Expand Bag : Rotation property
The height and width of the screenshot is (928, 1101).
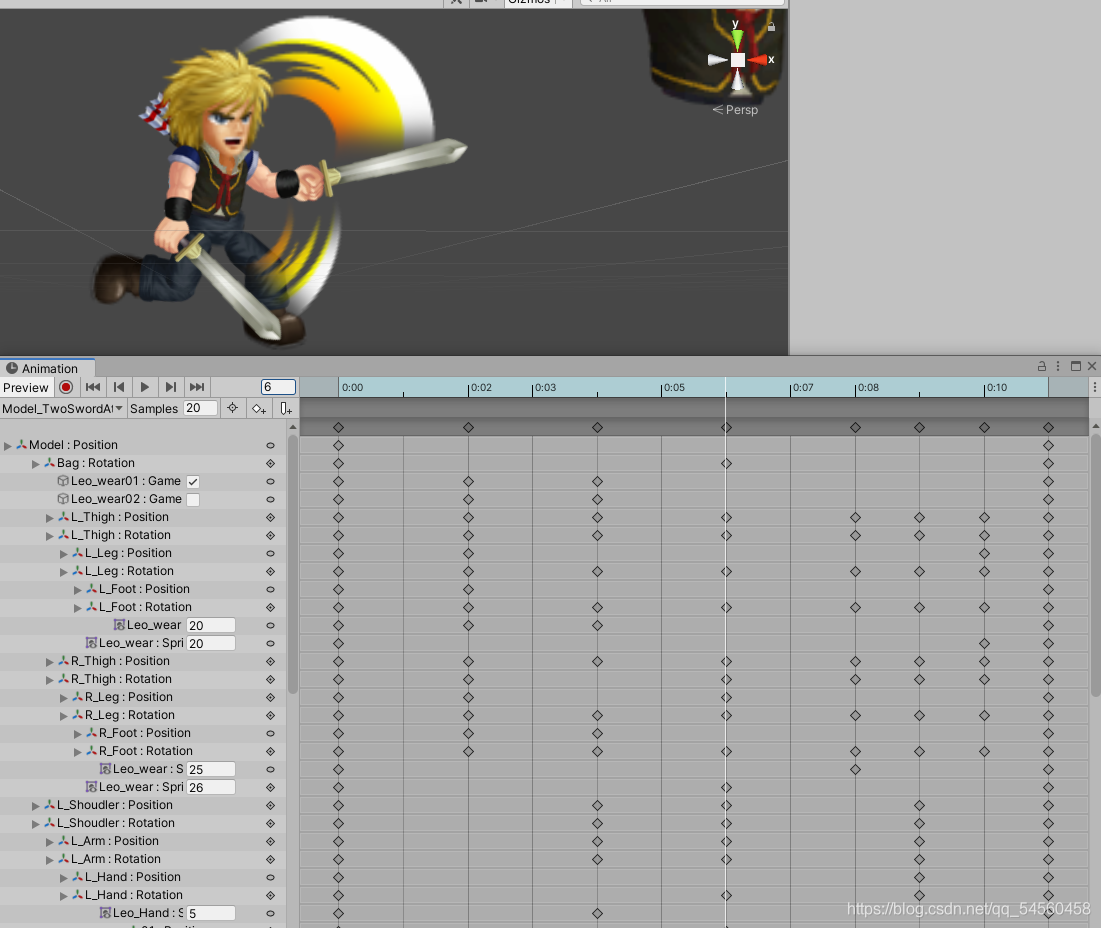tap(36, 463)
